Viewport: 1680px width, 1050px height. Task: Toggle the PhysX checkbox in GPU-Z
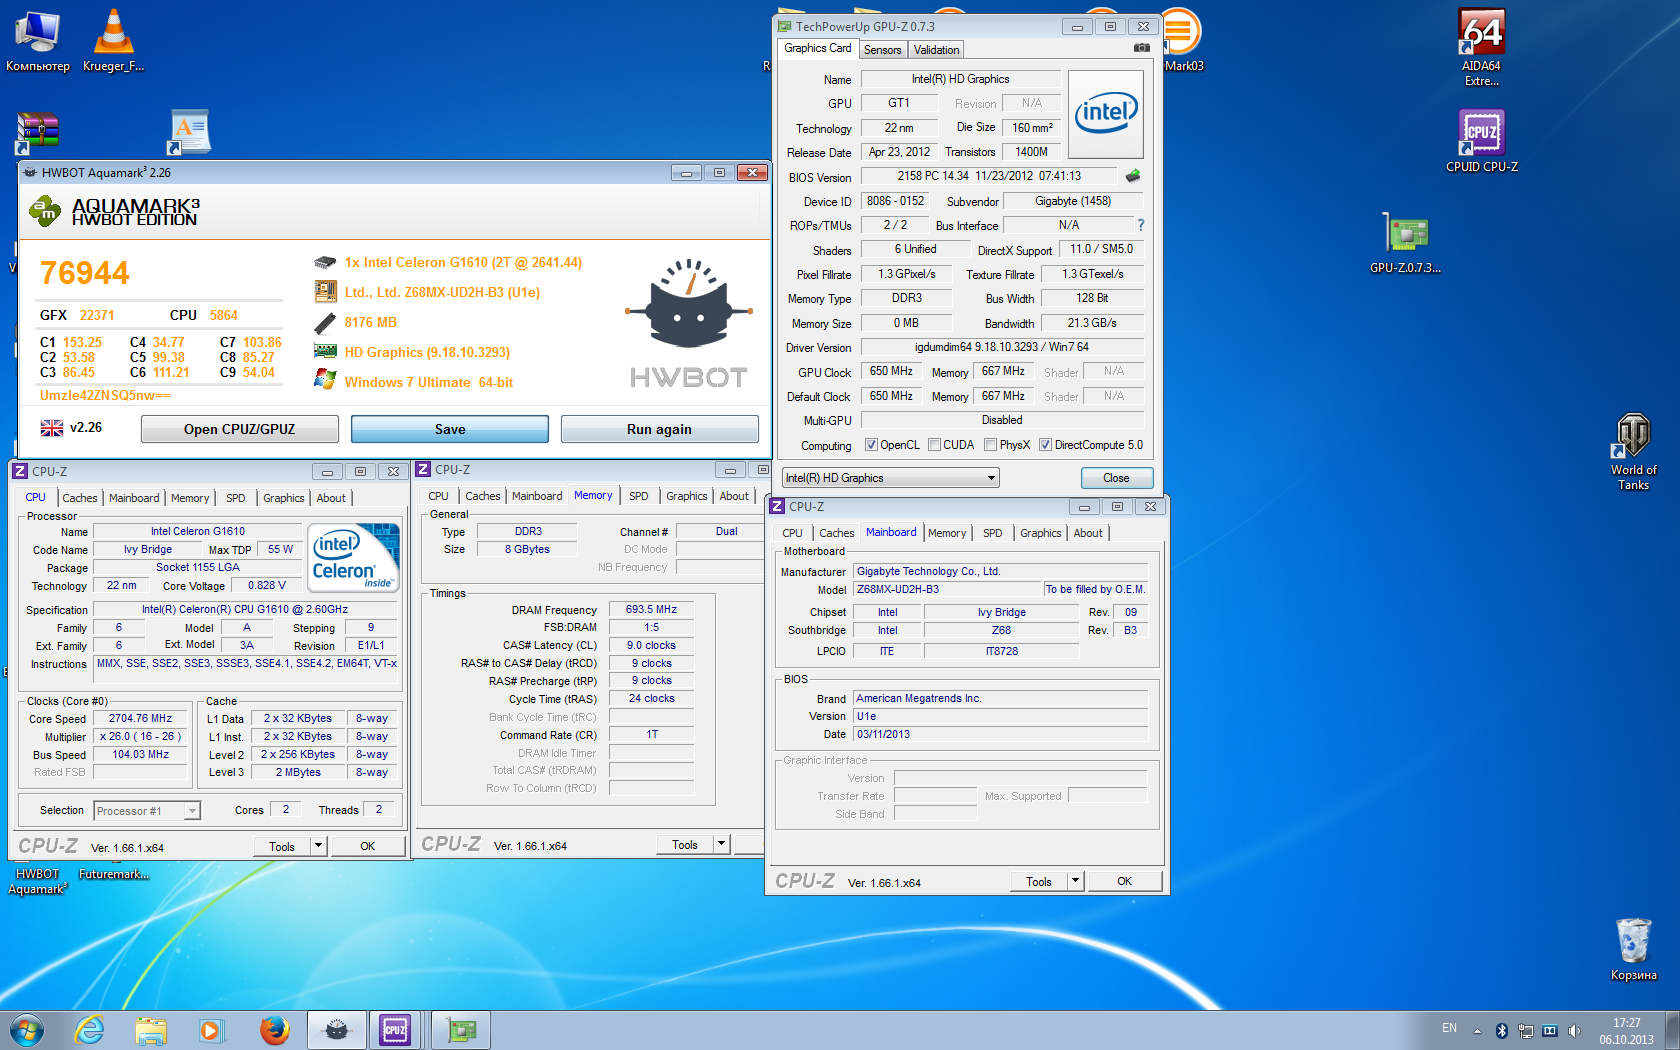[990, 445]
